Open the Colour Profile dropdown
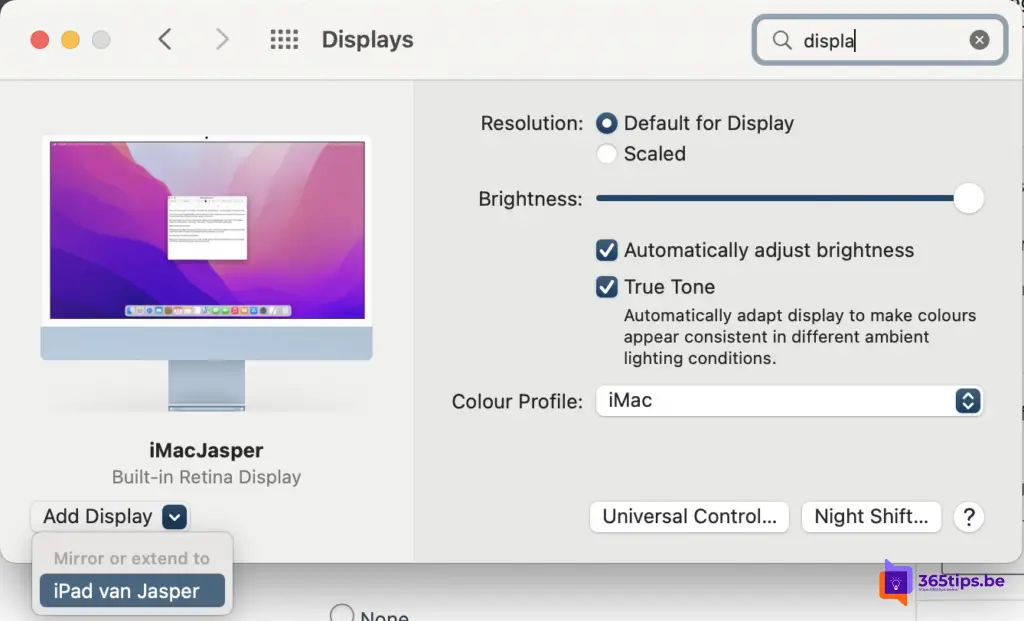This screenshot has width=1024, height=621. coord(789,400)
